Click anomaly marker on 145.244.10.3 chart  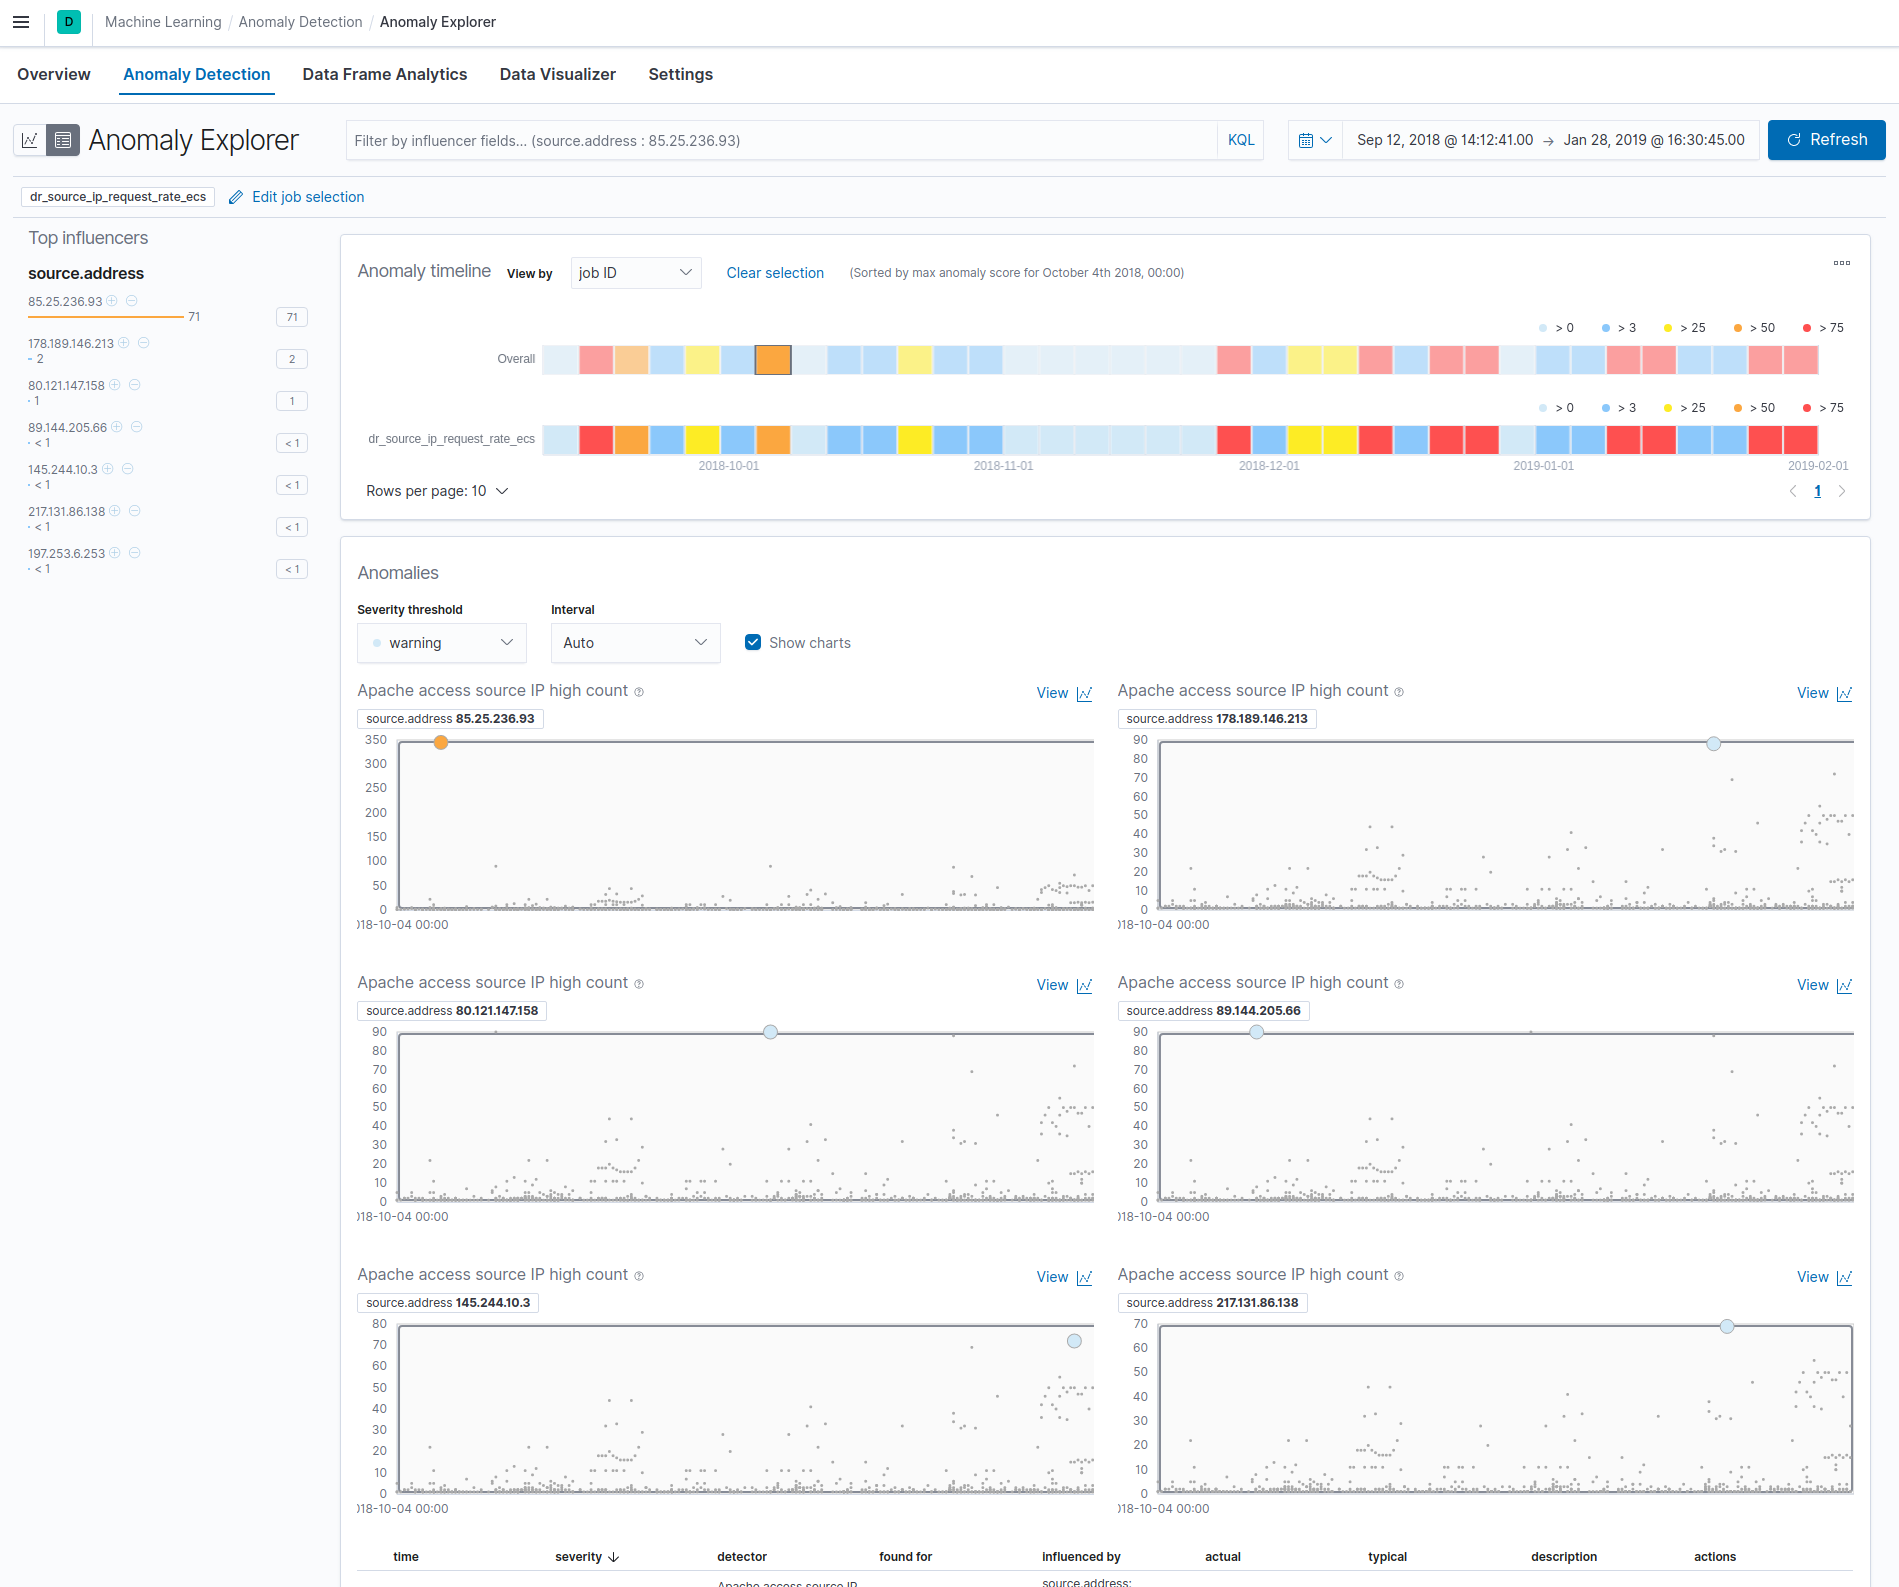[1074, 1341]
